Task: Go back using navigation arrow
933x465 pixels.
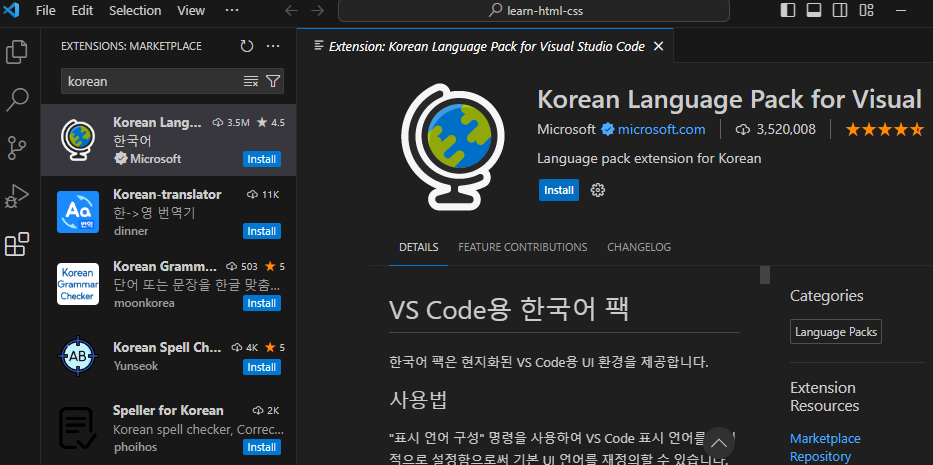Action: click(x=291, y=10)
